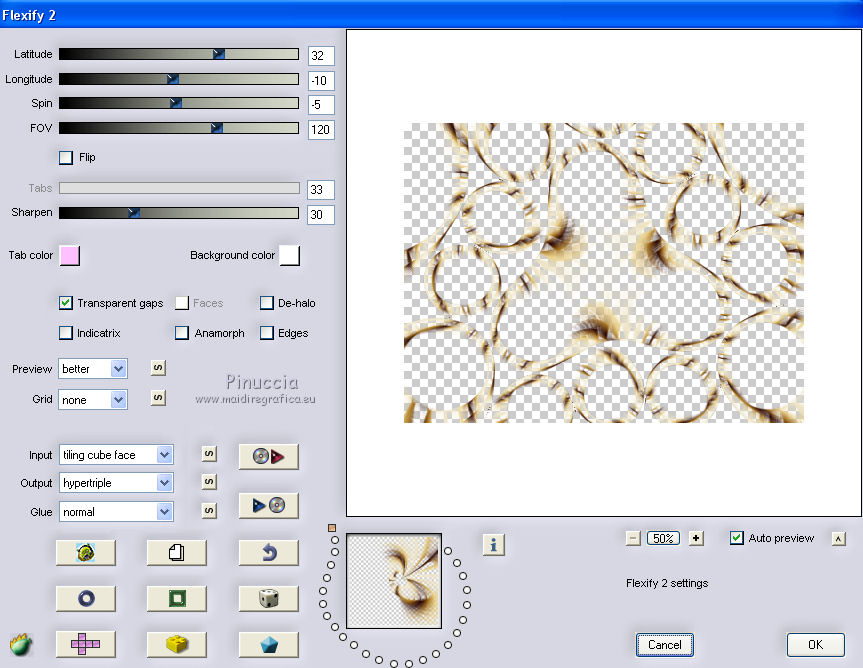Open the white Background color swatch

click(290, 256)
